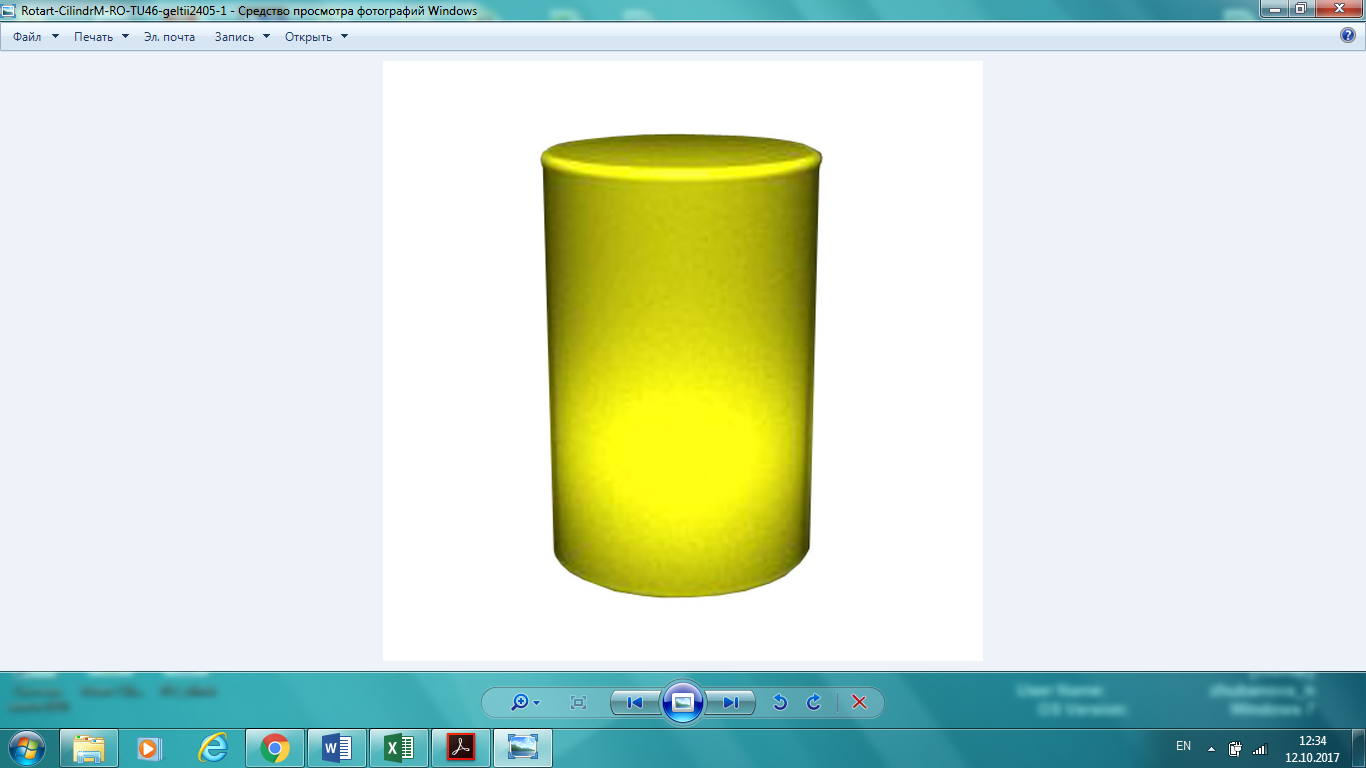Go to the previous picture

click(635, 703)
